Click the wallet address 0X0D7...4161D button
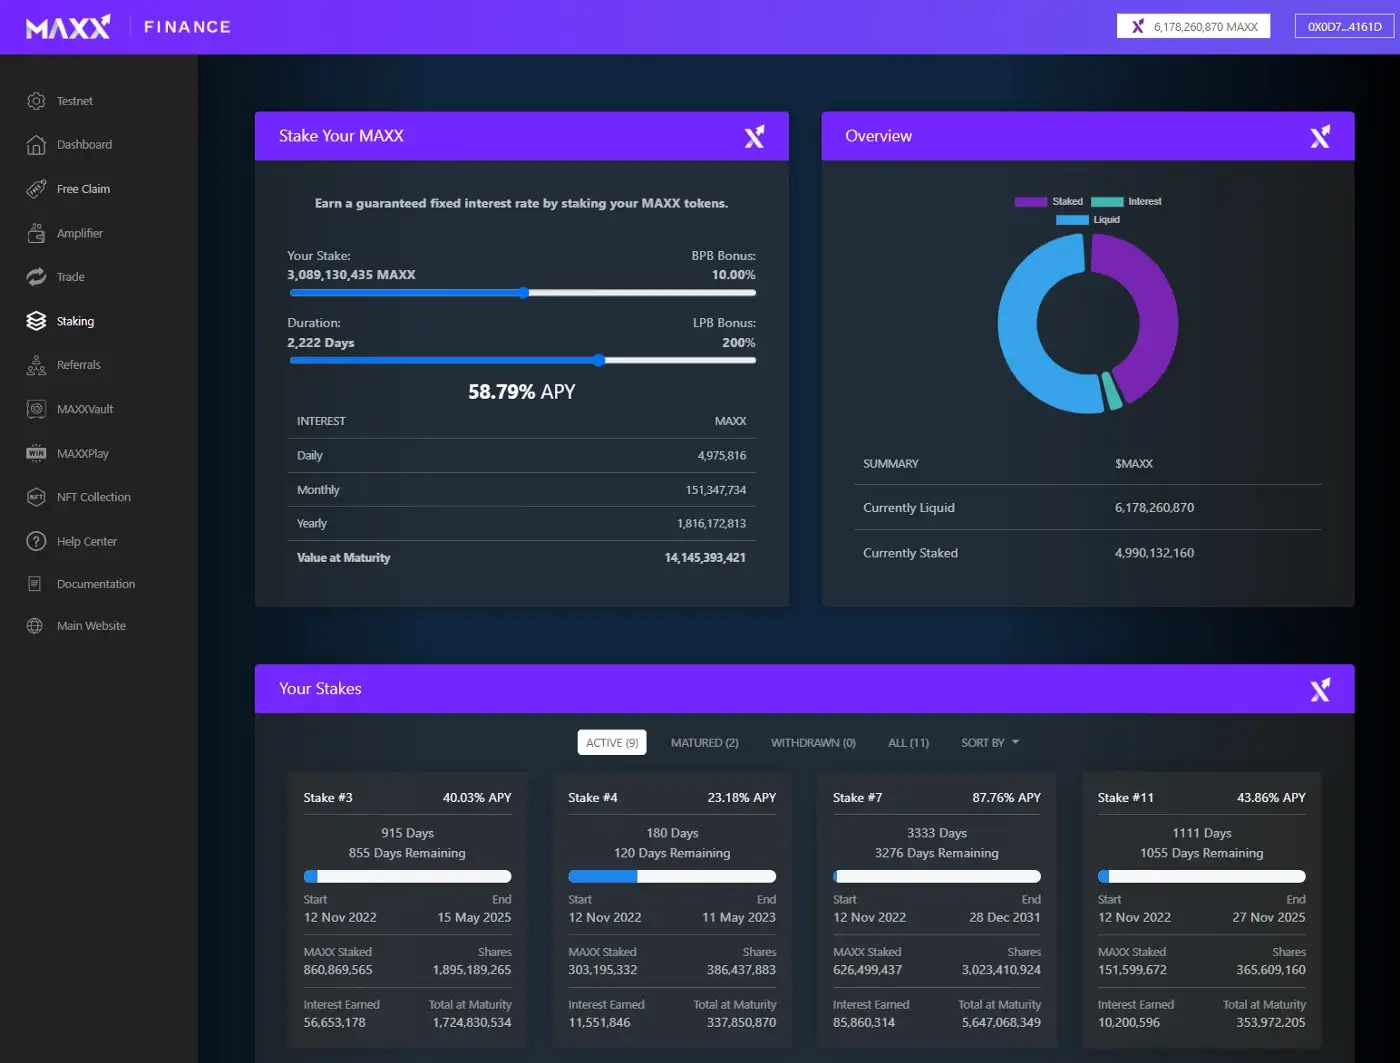 [x=1344, y=27]
